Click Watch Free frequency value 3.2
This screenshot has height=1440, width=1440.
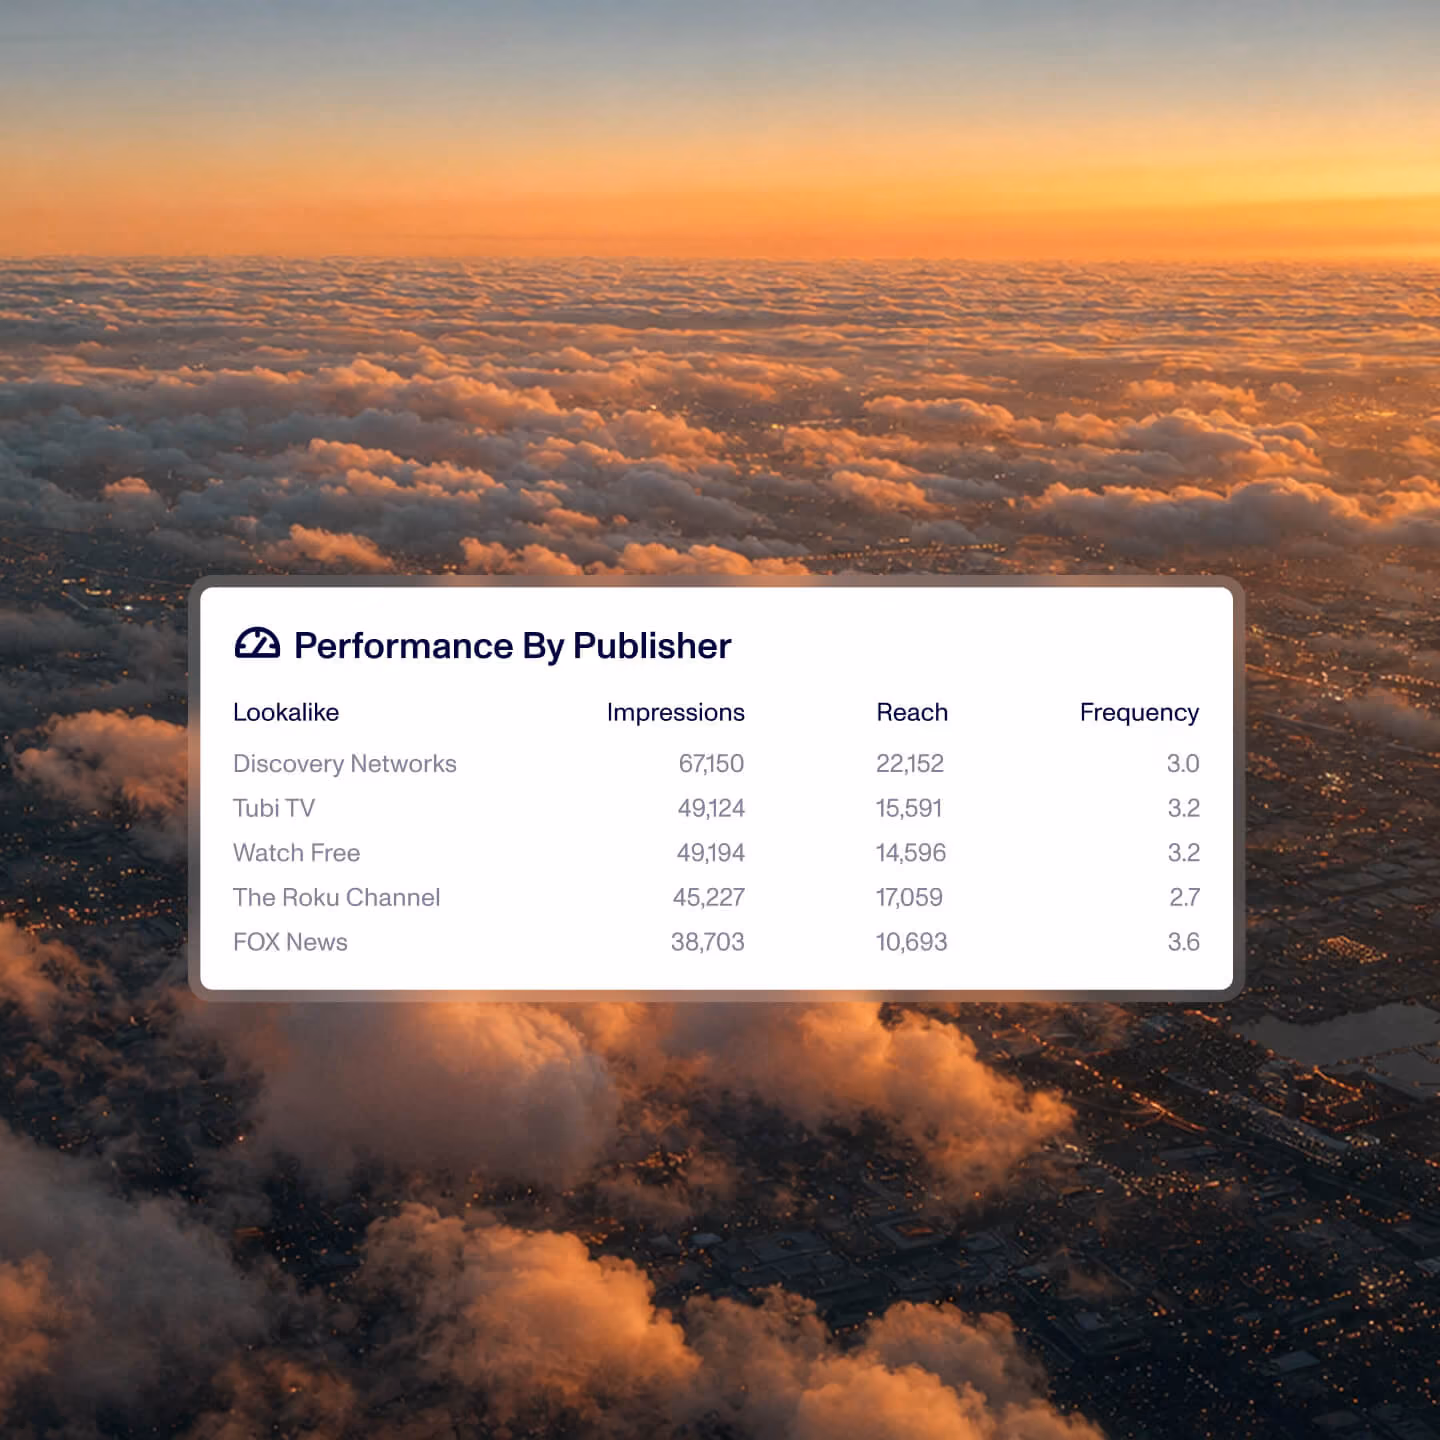[x=1184, y=853]
